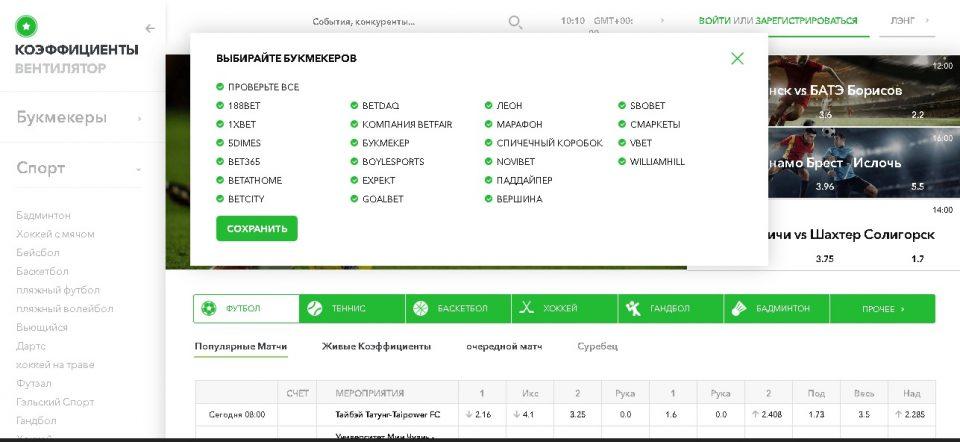Uncheck the BET365 bookmaker checkbox

click(220, 161)
